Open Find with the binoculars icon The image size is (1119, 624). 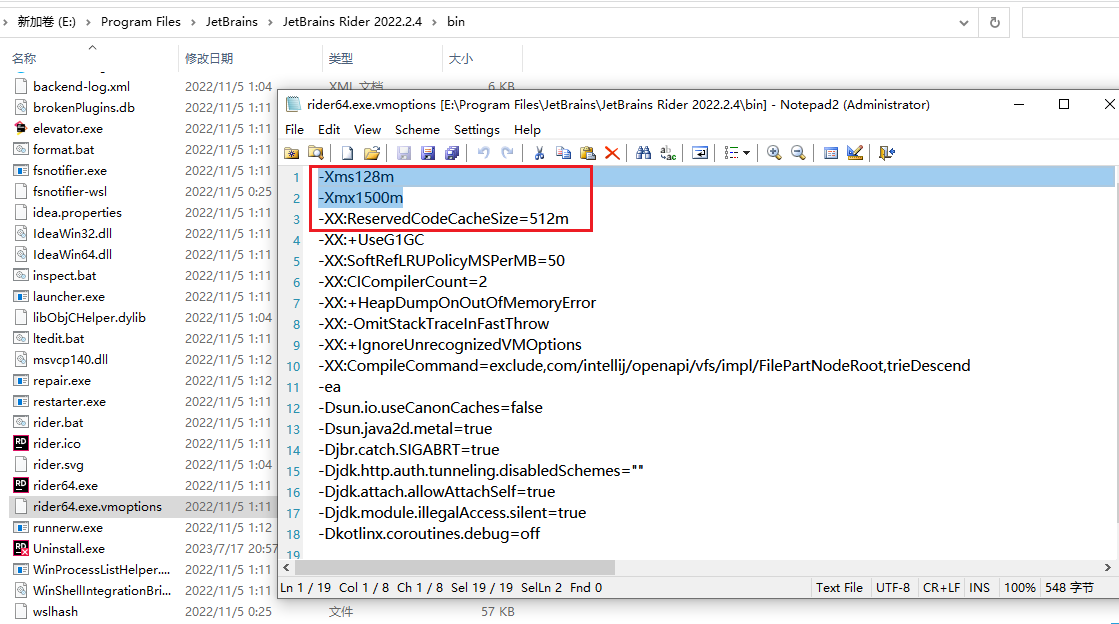(x=644, y=153)
